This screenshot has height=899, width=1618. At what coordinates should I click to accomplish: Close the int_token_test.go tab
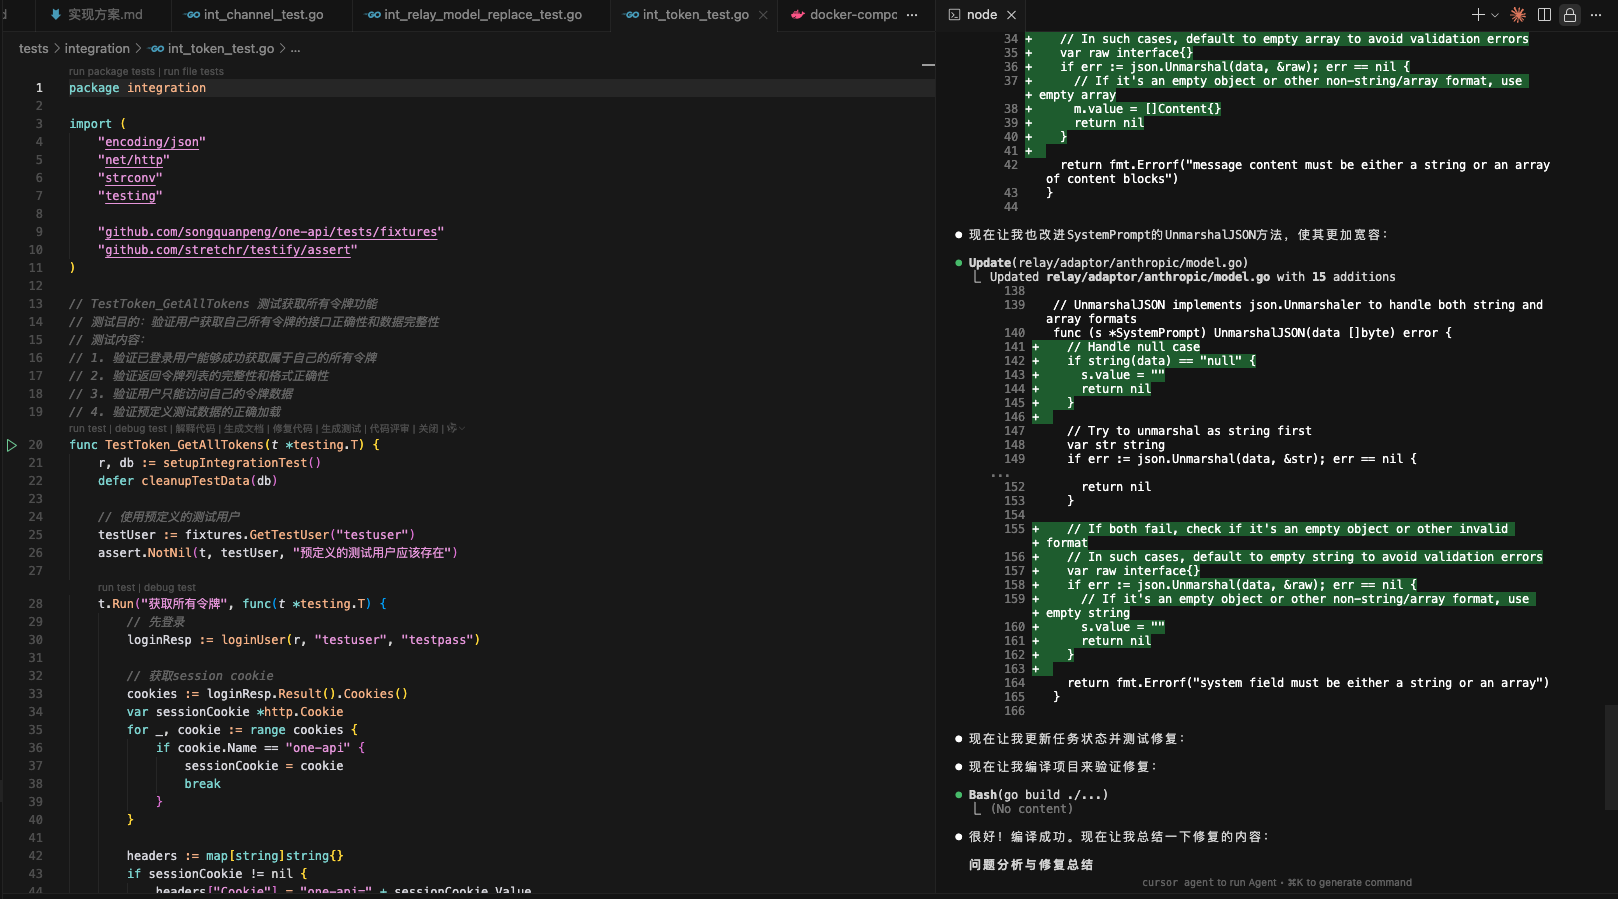pyautogui.click(x=764, y=15)
